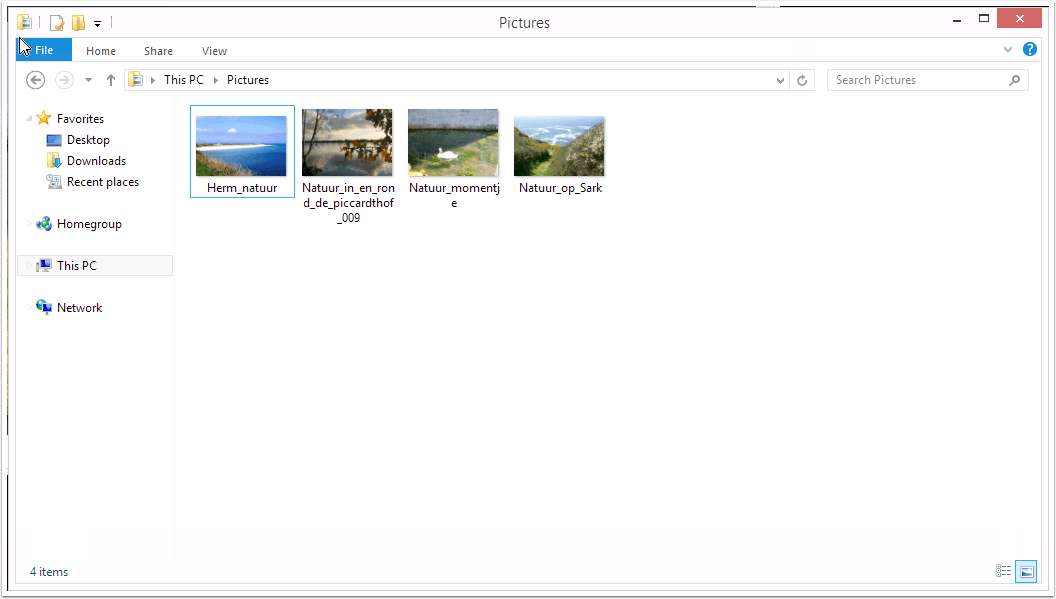1056x599 pixels.
Task: Click the Properties icon in quick access toolbar
Action: point(57,23)
